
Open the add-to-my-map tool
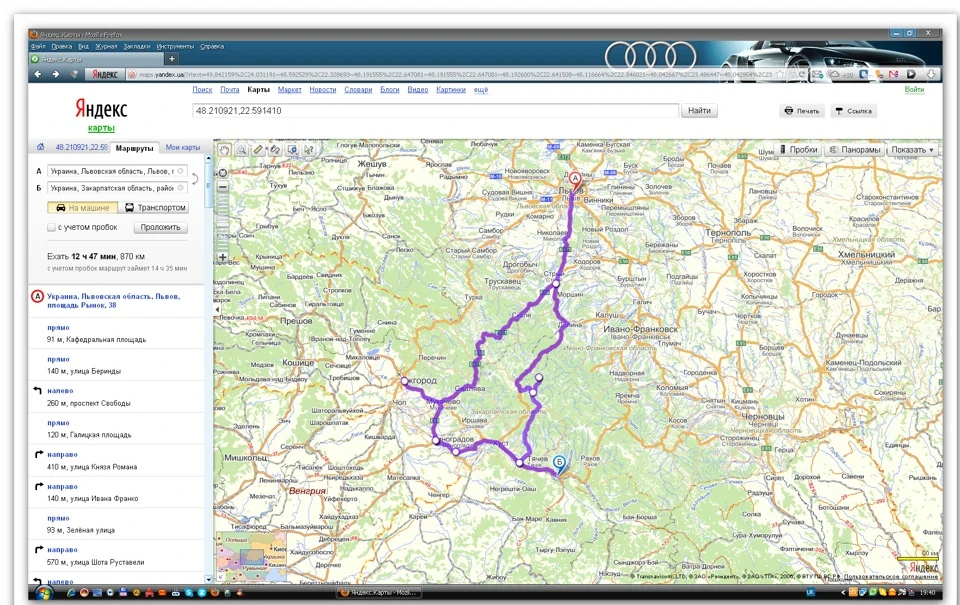click(293, 150)
